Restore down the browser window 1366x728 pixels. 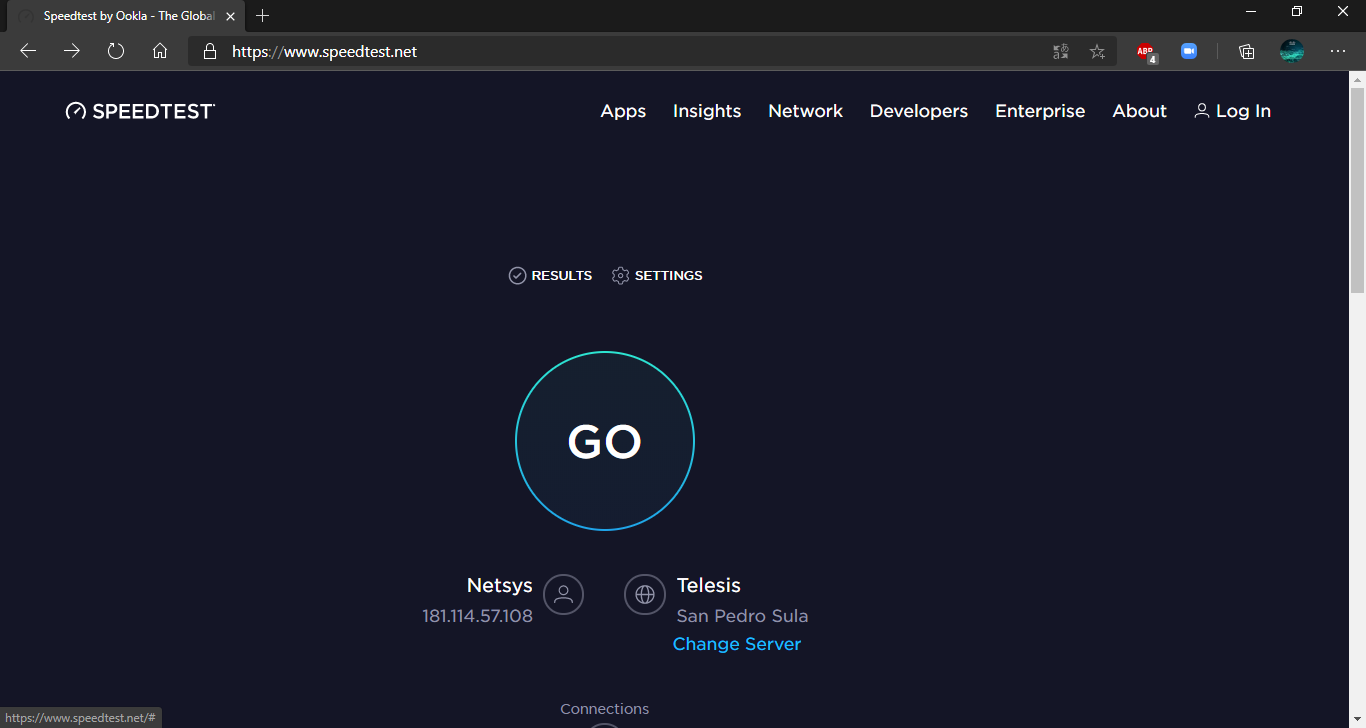click(x=1297, y=11)
